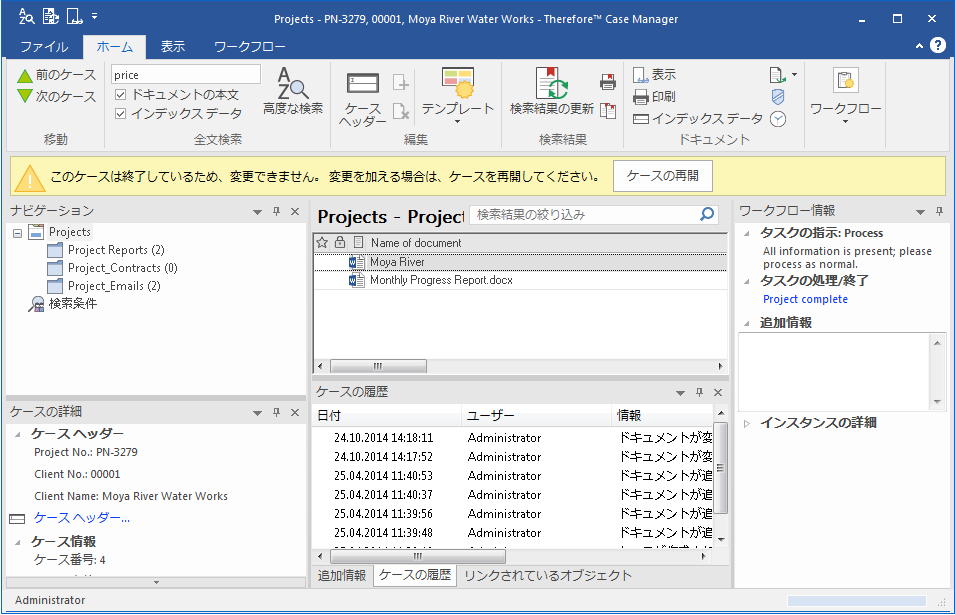This screenshot has height=615, width=955.
Task: Open ケースの詳細 panel dropdown arrow
Action: click(258, 413)
